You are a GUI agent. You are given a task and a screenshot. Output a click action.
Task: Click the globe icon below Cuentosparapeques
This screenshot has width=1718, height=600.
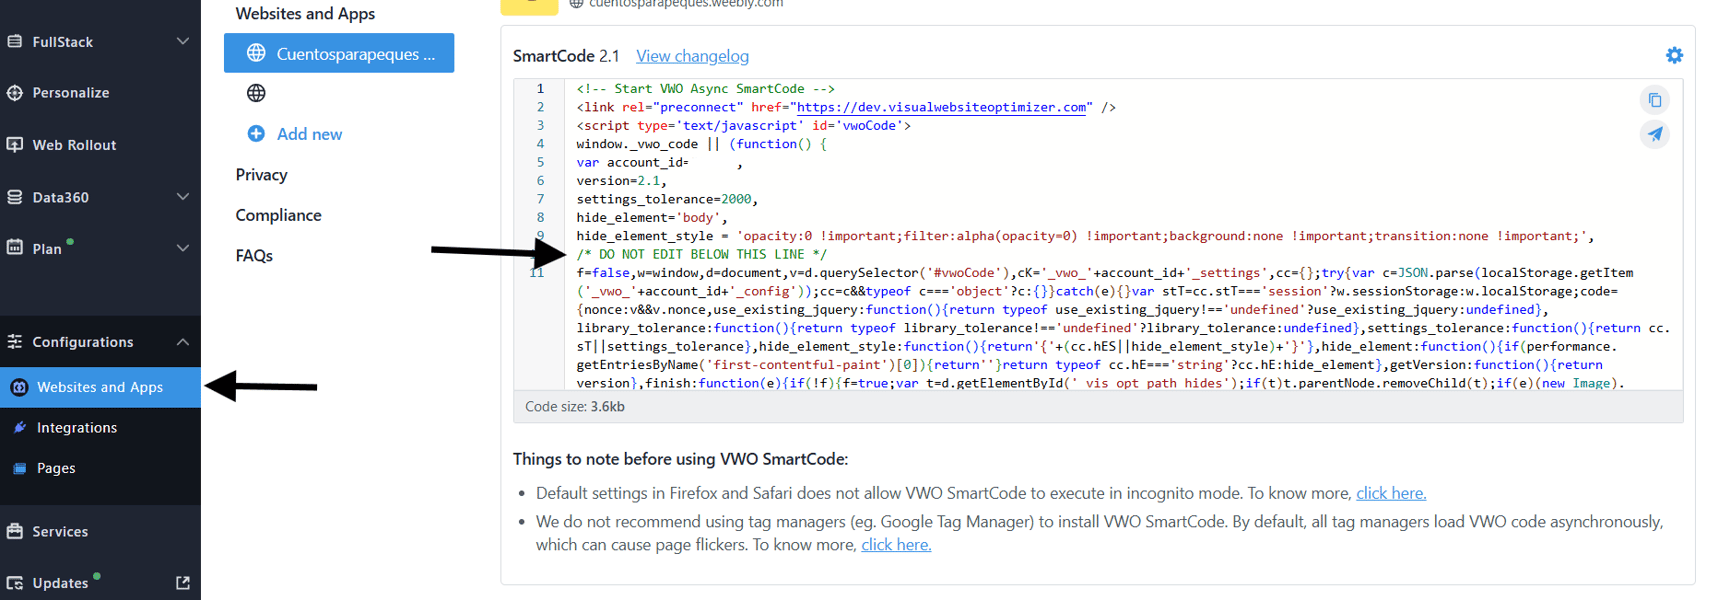(x=256, y=93)
